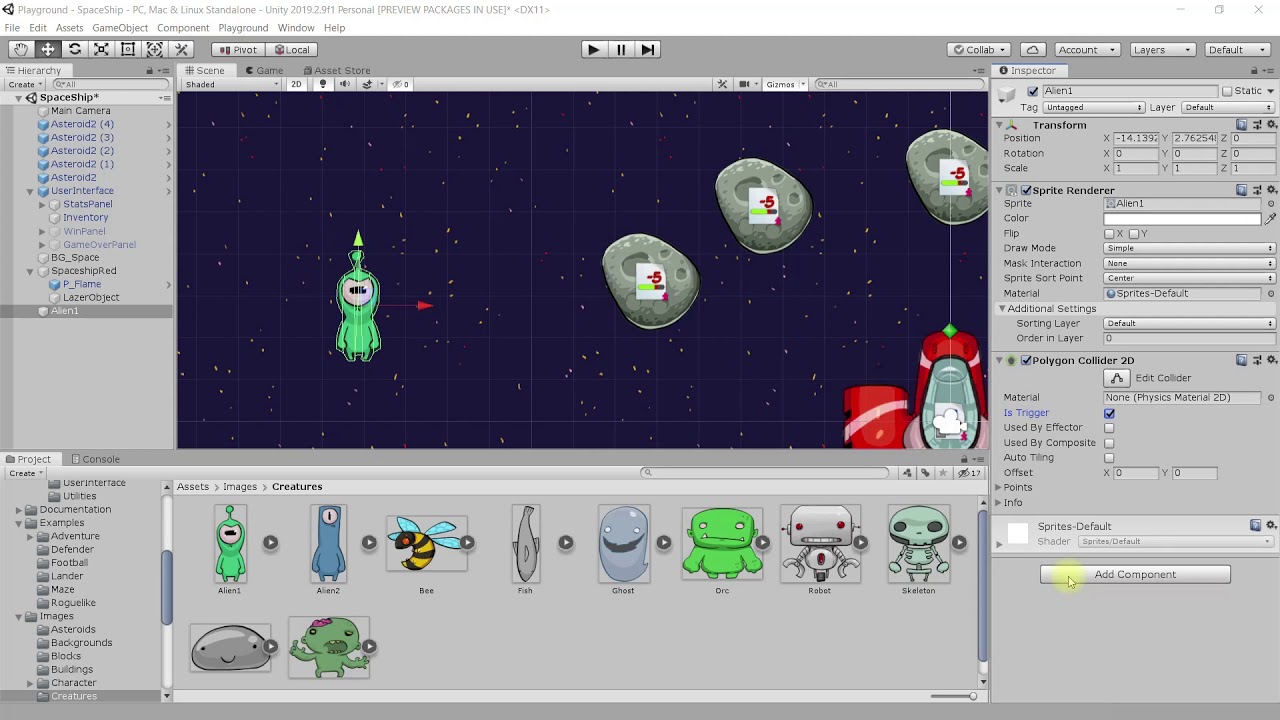Open the Mask Interaction dropdown
Image resolution: width=1280 pixels, height=720 pixels.
click(1190, 263)
